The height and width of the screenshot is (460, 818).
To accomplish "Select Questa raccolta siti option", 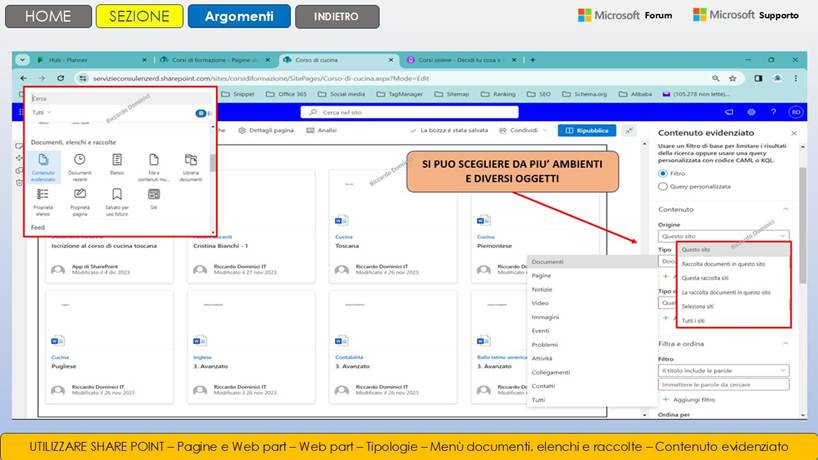I will 734,279.
